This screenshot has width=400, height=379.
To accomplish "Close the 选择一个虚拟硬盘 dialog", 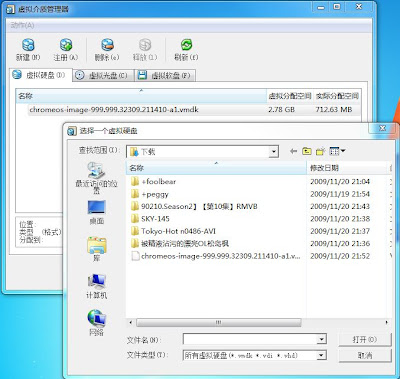I will (x=383, y=128).
